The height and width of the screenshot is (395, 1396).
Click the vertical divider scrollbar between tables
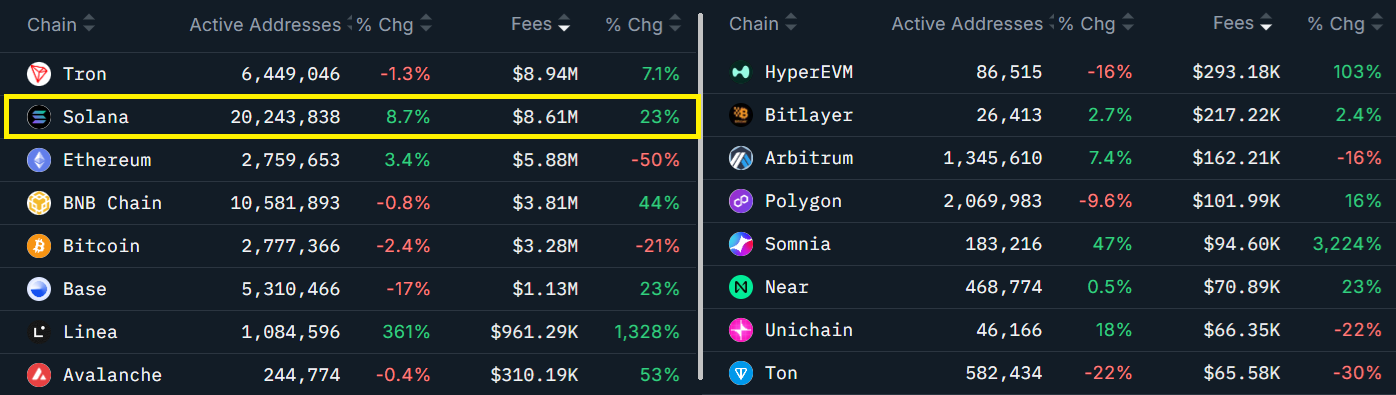click(x=699, y=195)
